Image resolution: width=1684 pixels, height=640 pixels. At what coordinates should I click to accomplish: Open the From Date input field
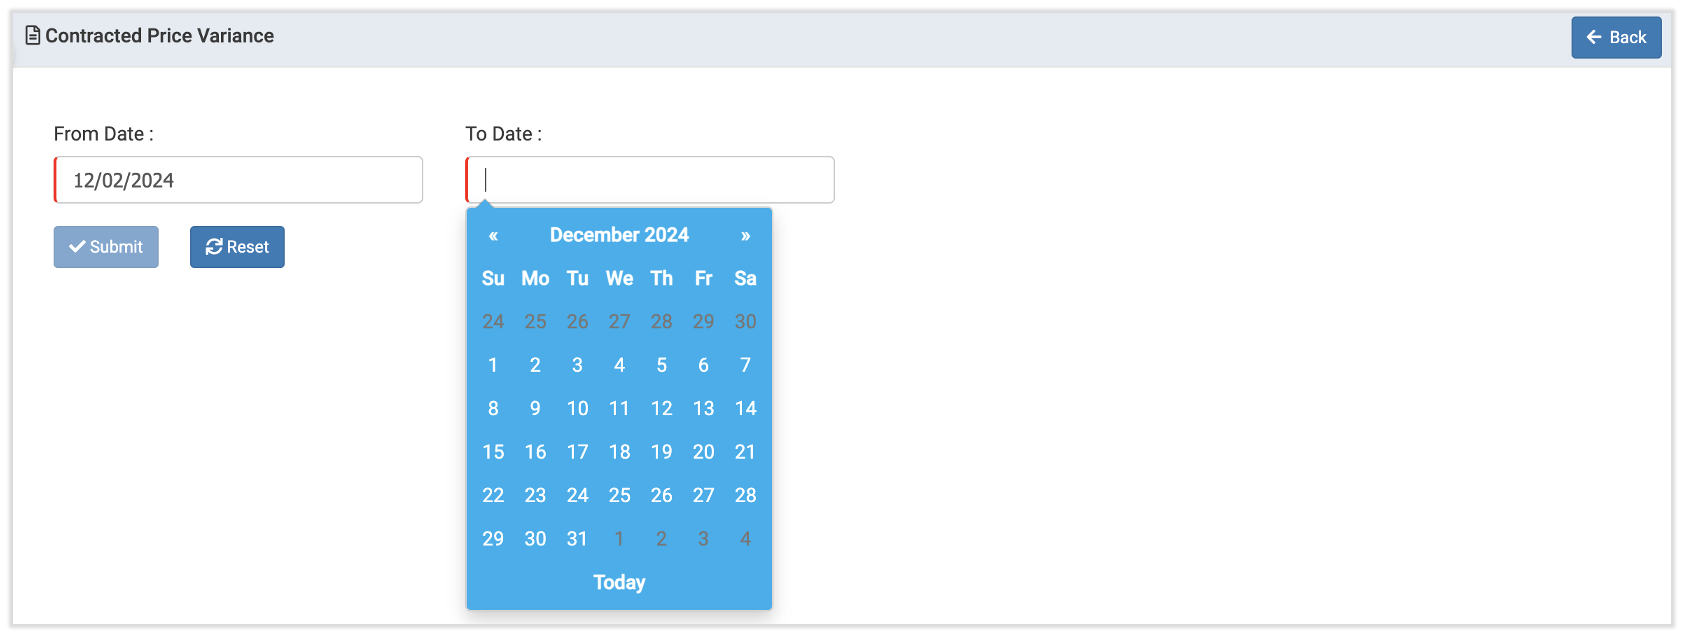238,180
